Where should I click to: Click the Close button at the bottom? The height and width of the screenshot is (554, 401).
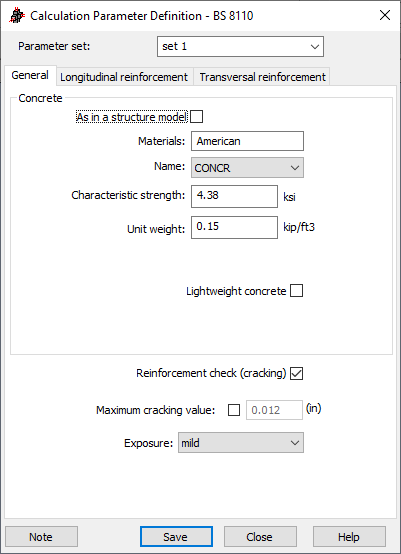click(x=260, y=537)
